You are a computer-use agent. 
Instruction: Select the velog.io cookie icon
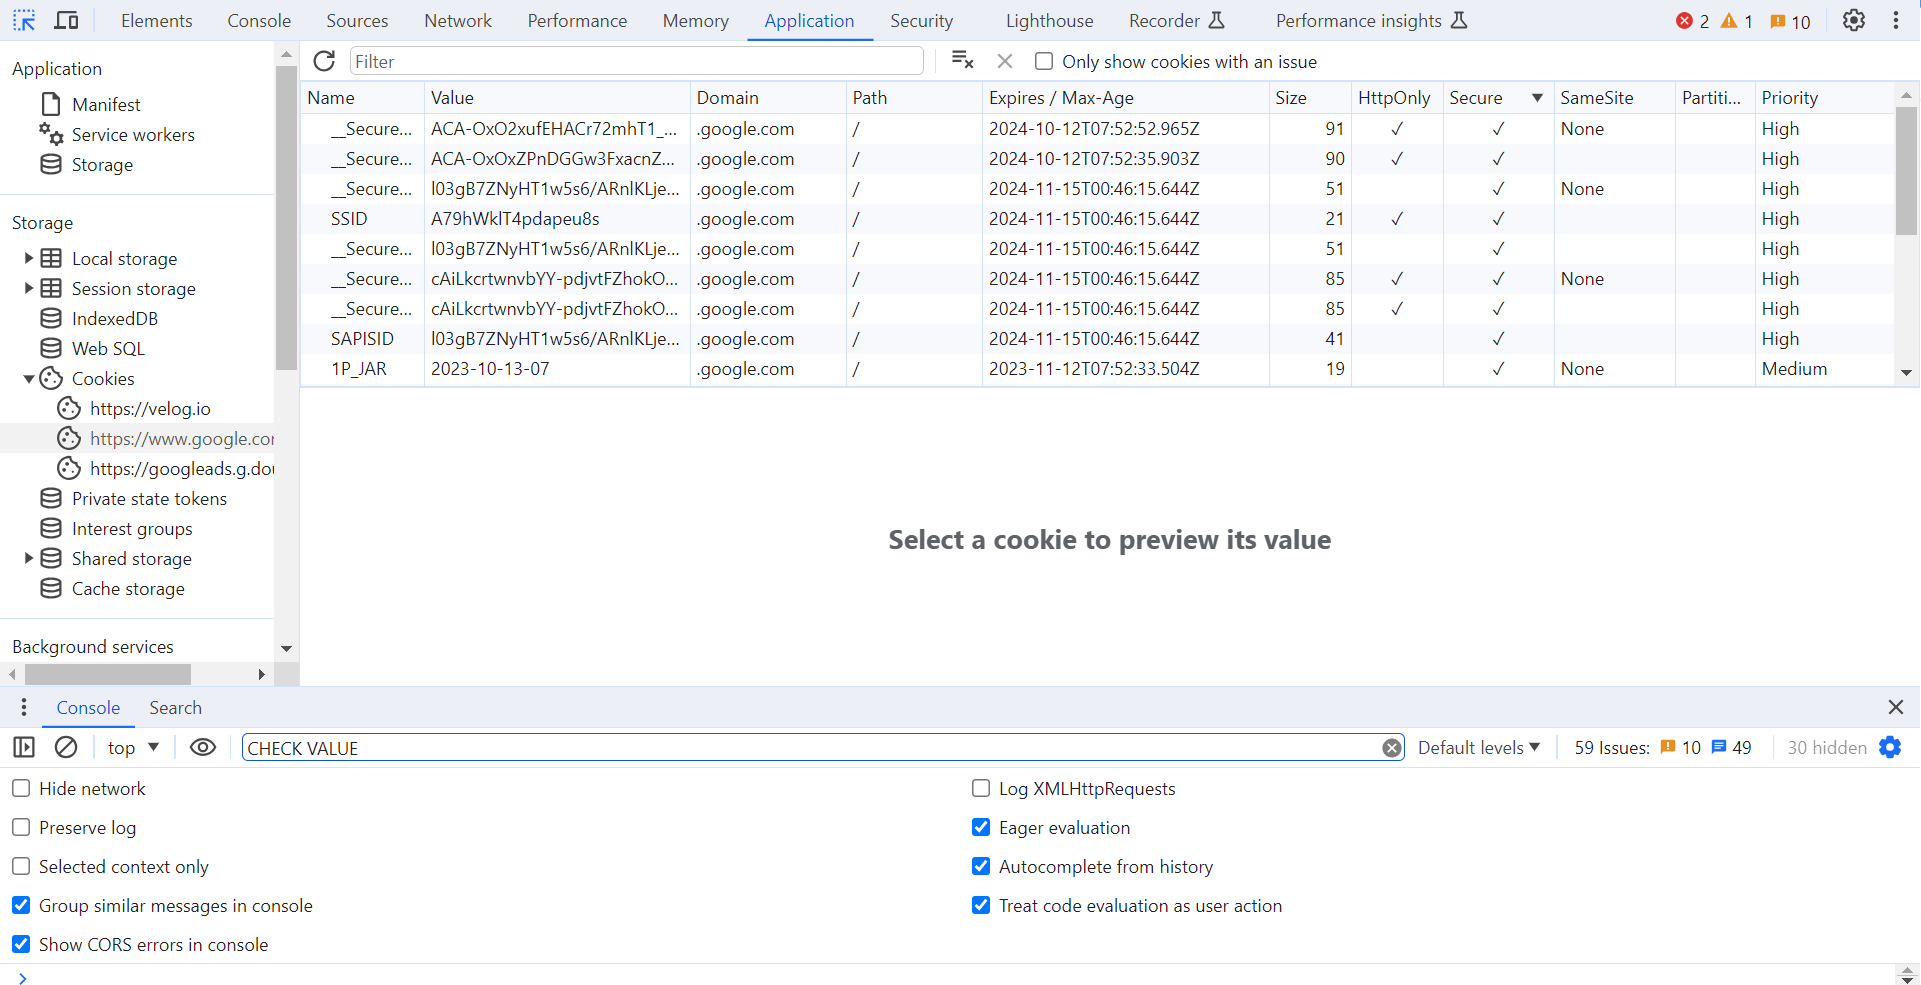pos(69,408)
